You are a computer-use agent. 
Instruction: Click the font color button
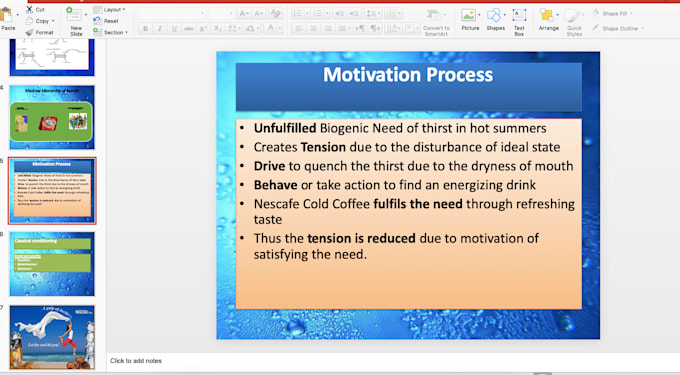[x=271, y=29]
